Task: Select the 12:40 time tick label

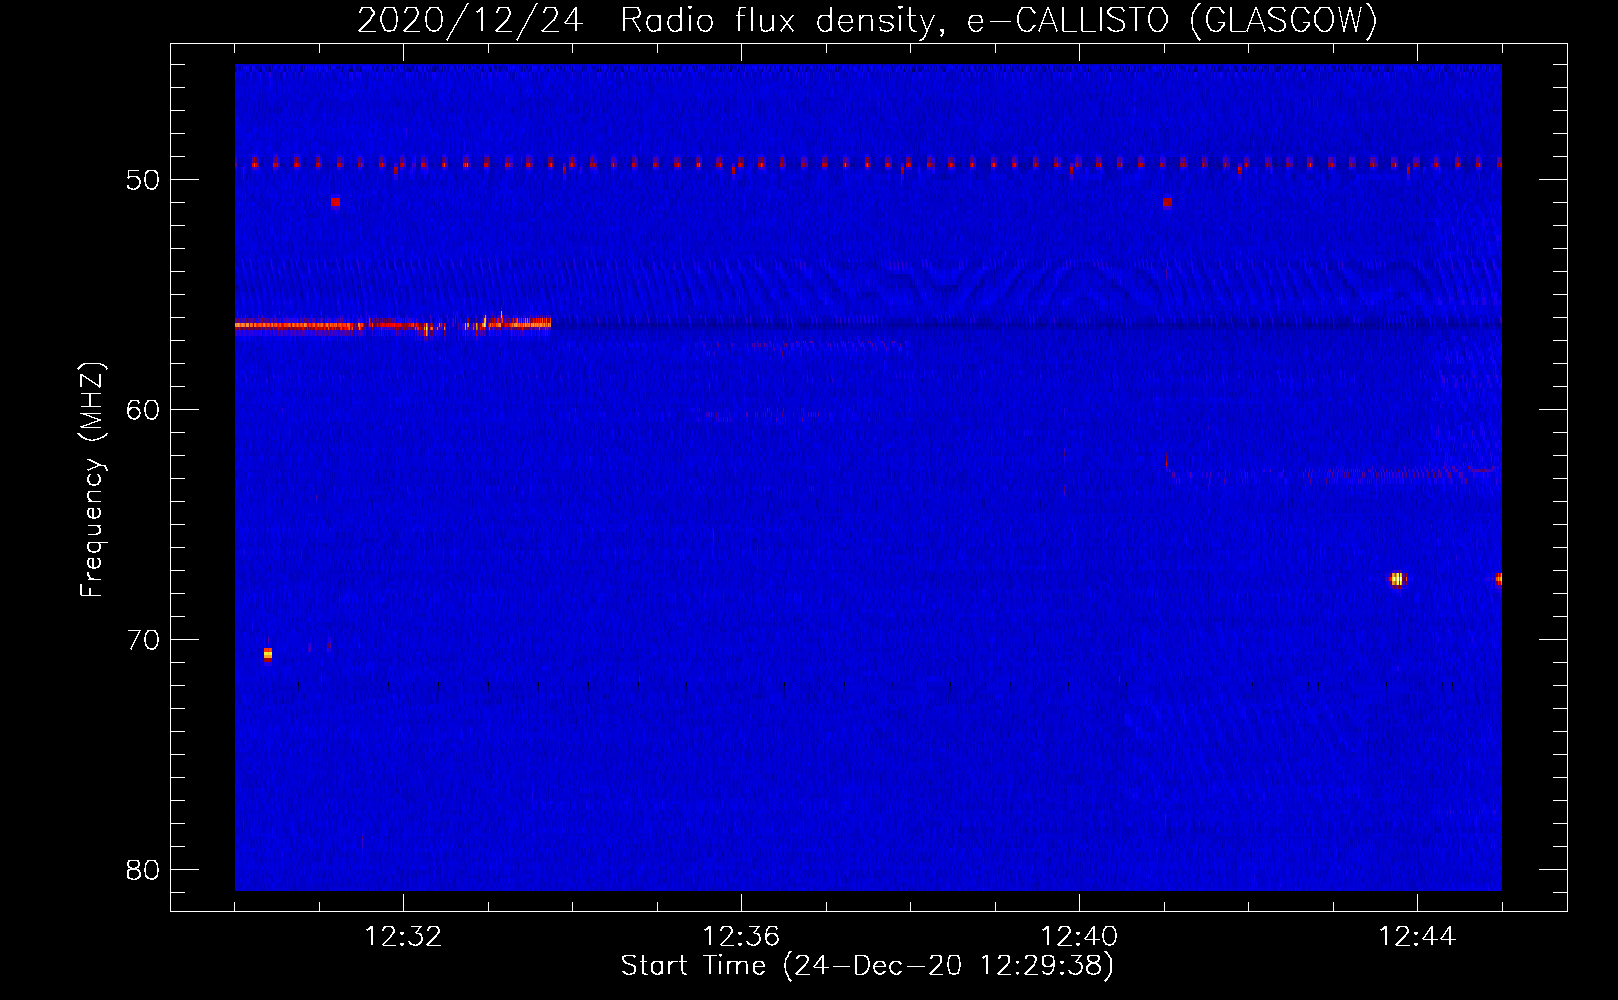Action: [x=1079, y=937]
